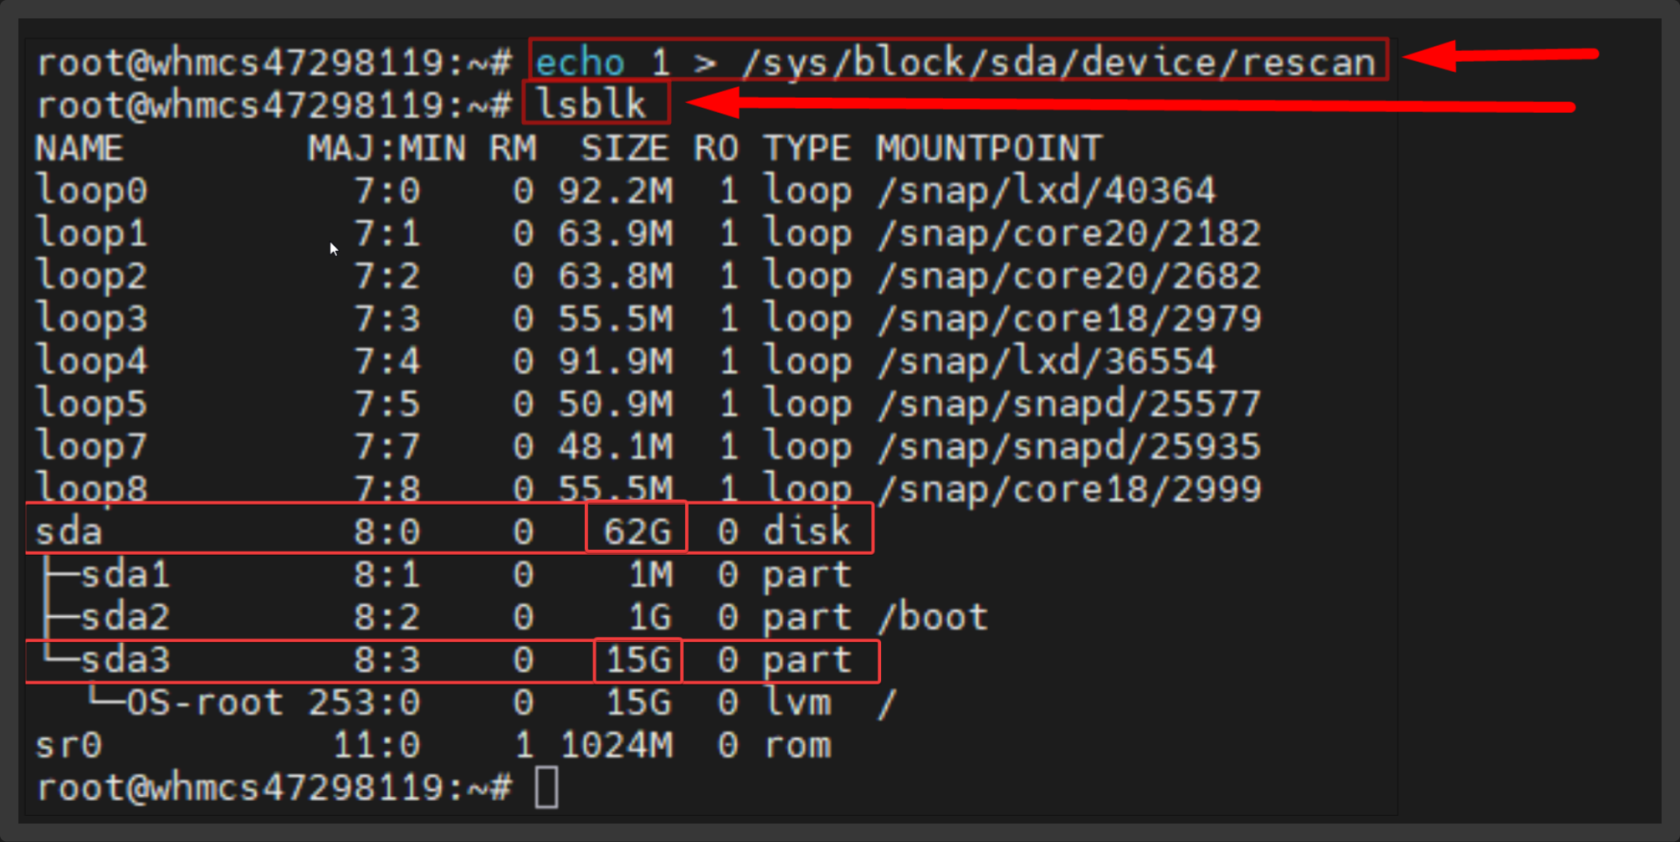Click the TYPE column header
Image resolution: width=1680 pixels, height=842 pixels.
(807, 149)
